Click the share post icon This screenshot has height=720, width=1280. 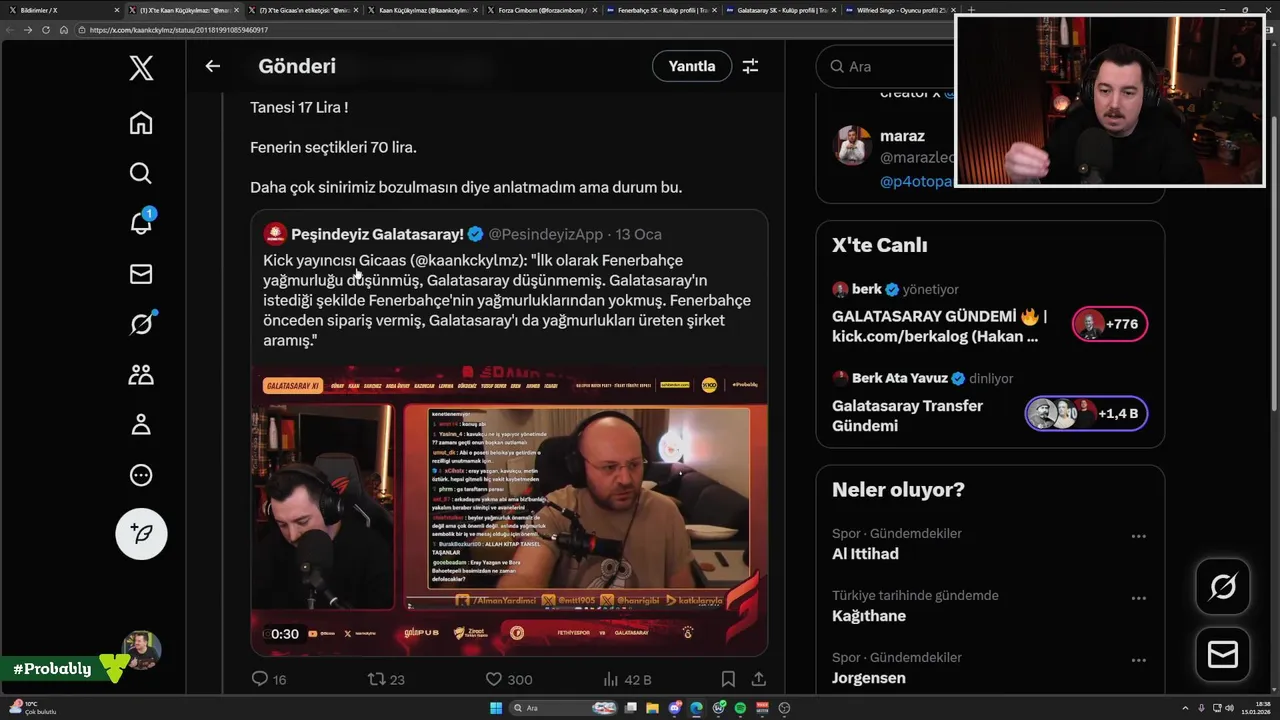point(759,679)
